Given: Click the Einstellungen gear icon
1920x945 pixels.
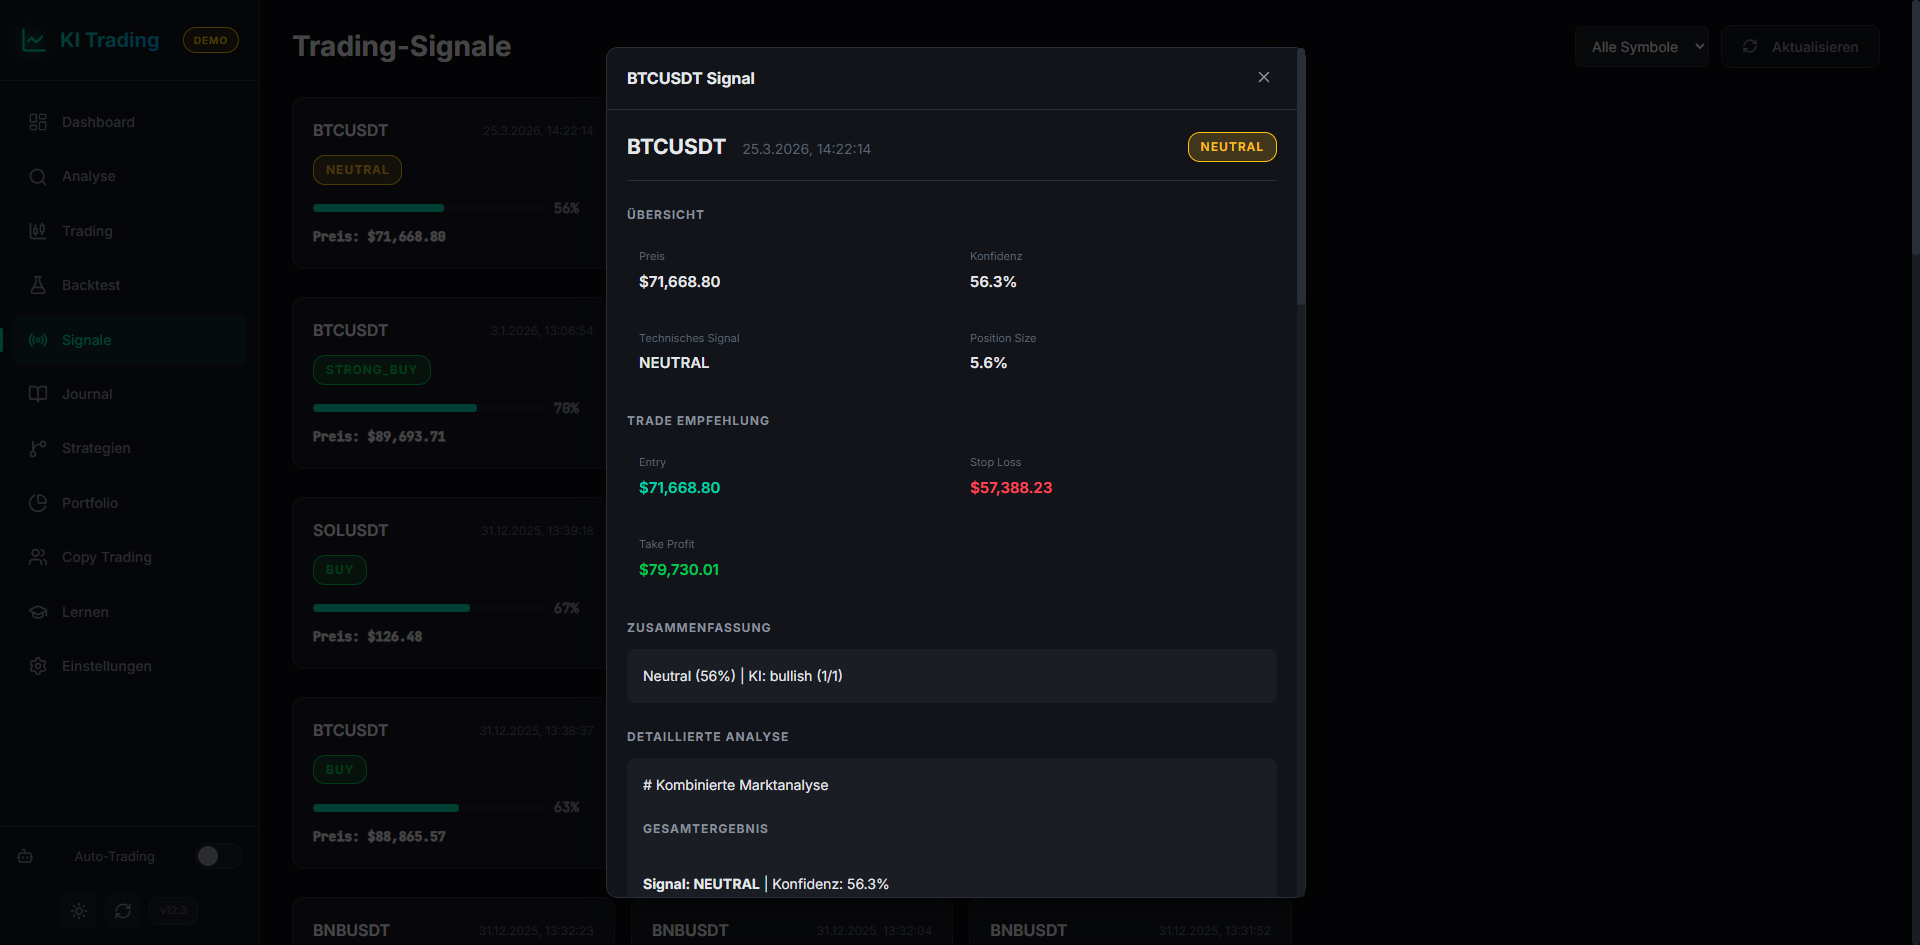Looking at the screenshot, I should pyautogui.click(x=38, y=666).
